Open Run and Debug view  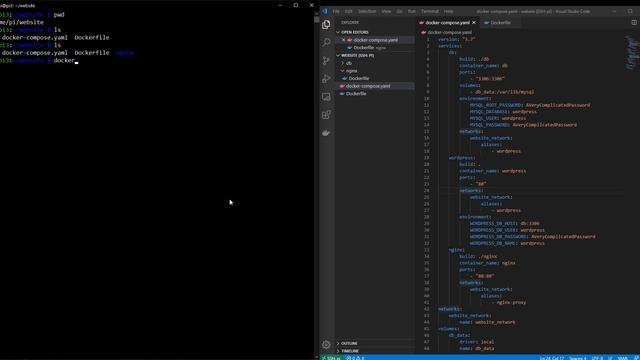[326, 78]
